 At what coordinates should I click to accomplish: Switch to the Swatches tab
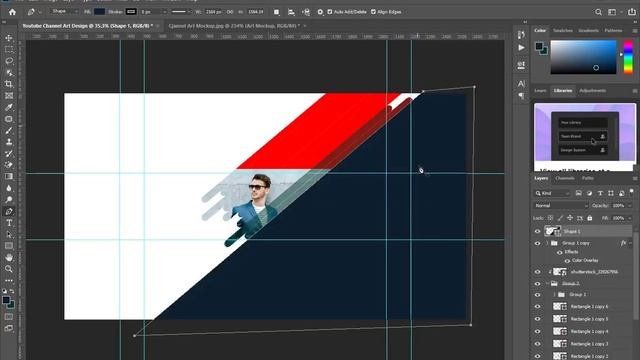coord(563,31)
